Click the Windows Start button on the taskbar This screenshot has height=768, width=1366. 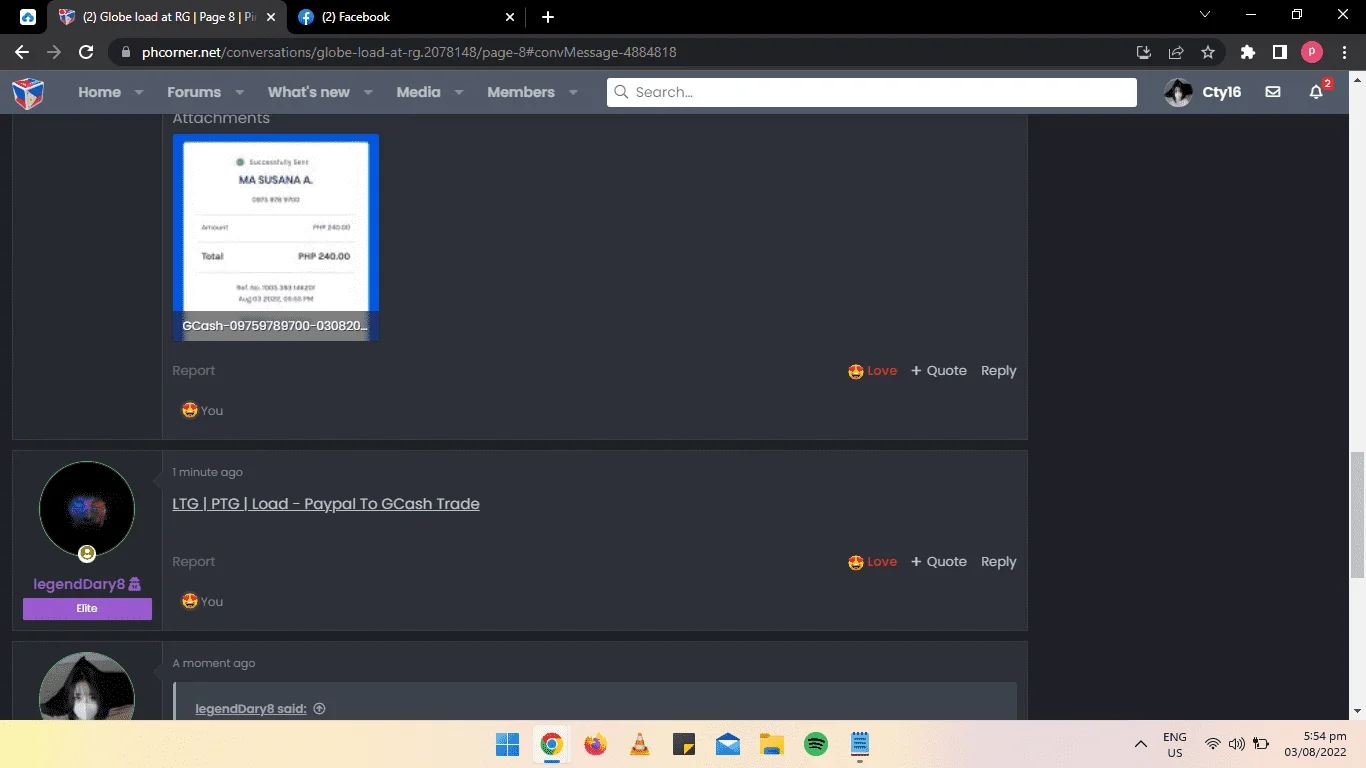click(x=507, y=745)
